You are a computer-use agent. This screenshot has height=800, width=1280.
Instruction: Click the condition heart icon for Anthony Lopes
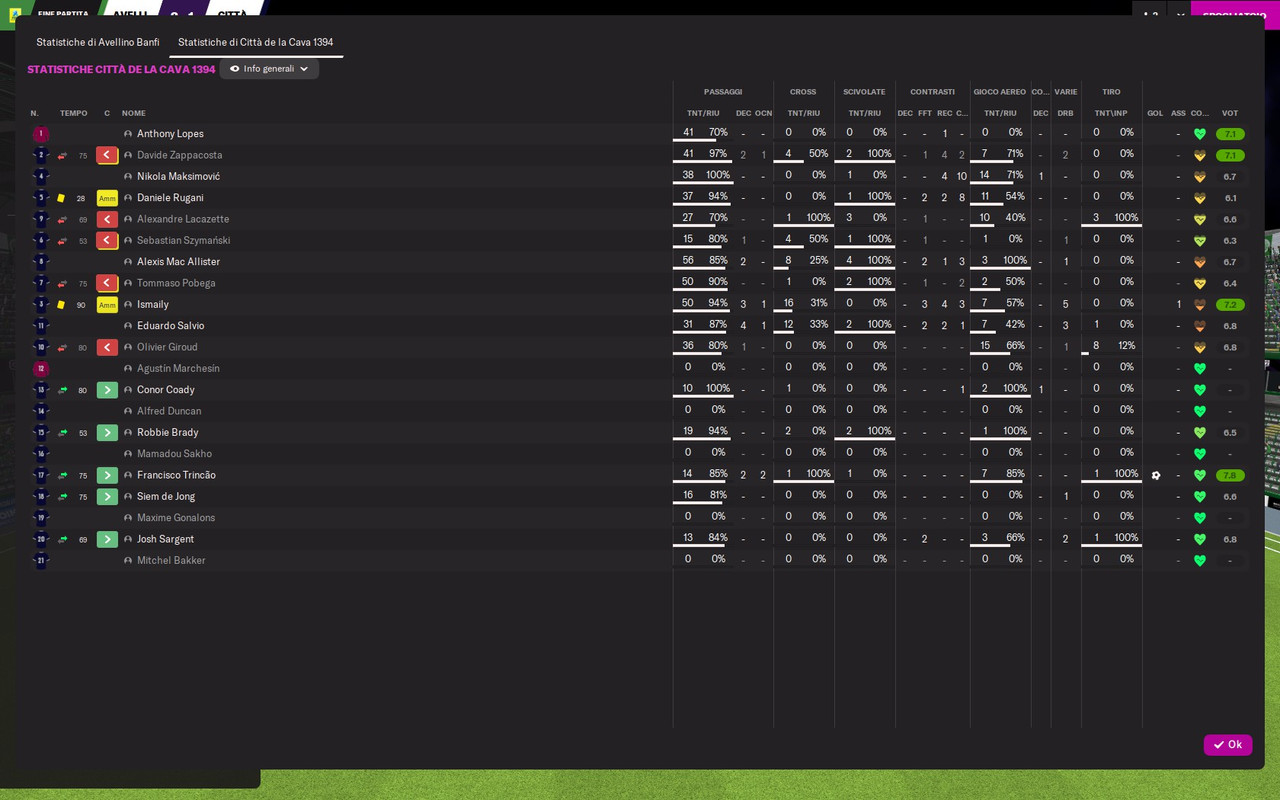[x=1200, y=134]
